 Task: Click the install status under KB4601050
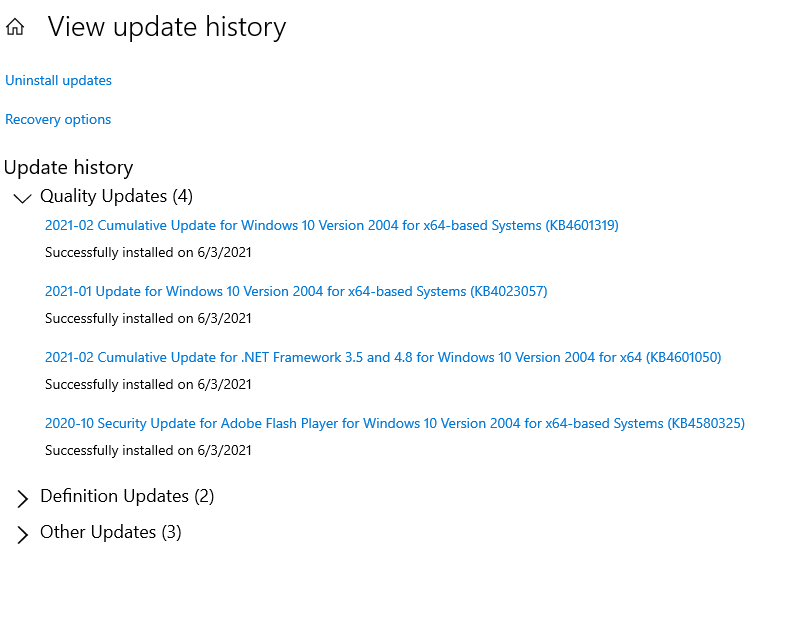tap(148, 384)
